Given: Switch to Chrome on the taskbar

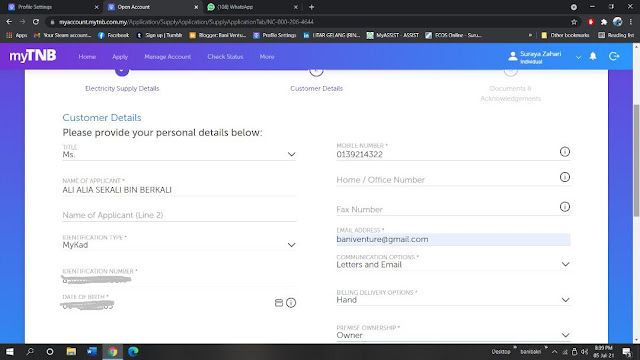Looking at the screenshot, I should (113, 351).
